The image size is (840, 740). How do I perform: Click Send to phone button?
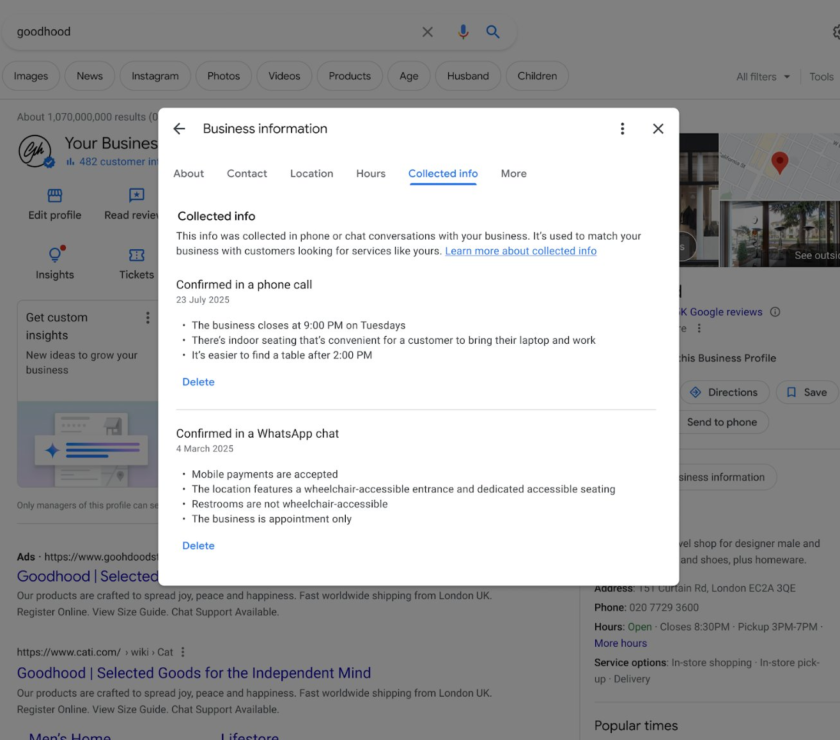722,422
